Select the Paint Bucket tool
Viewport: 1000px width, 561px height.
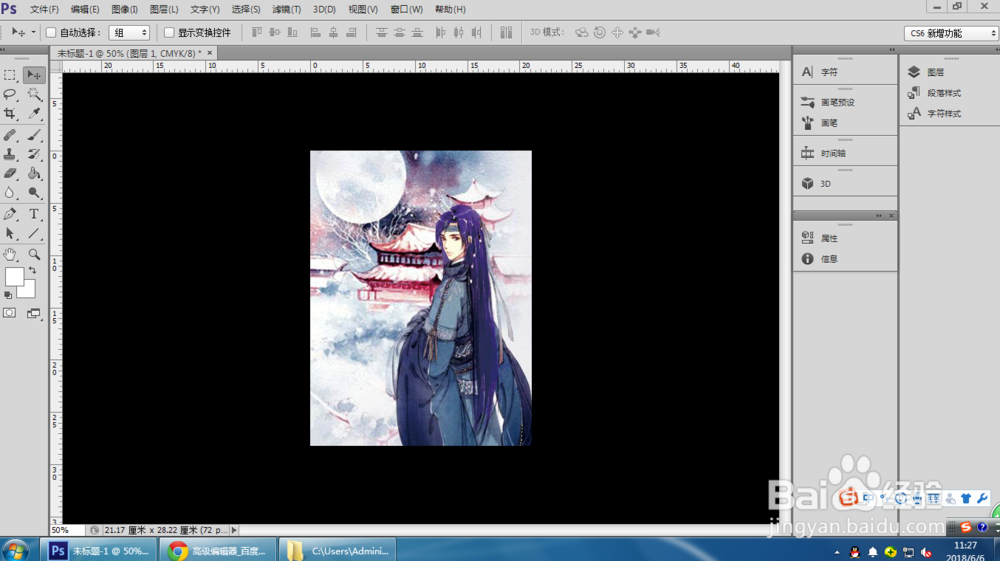click(34, 173)
